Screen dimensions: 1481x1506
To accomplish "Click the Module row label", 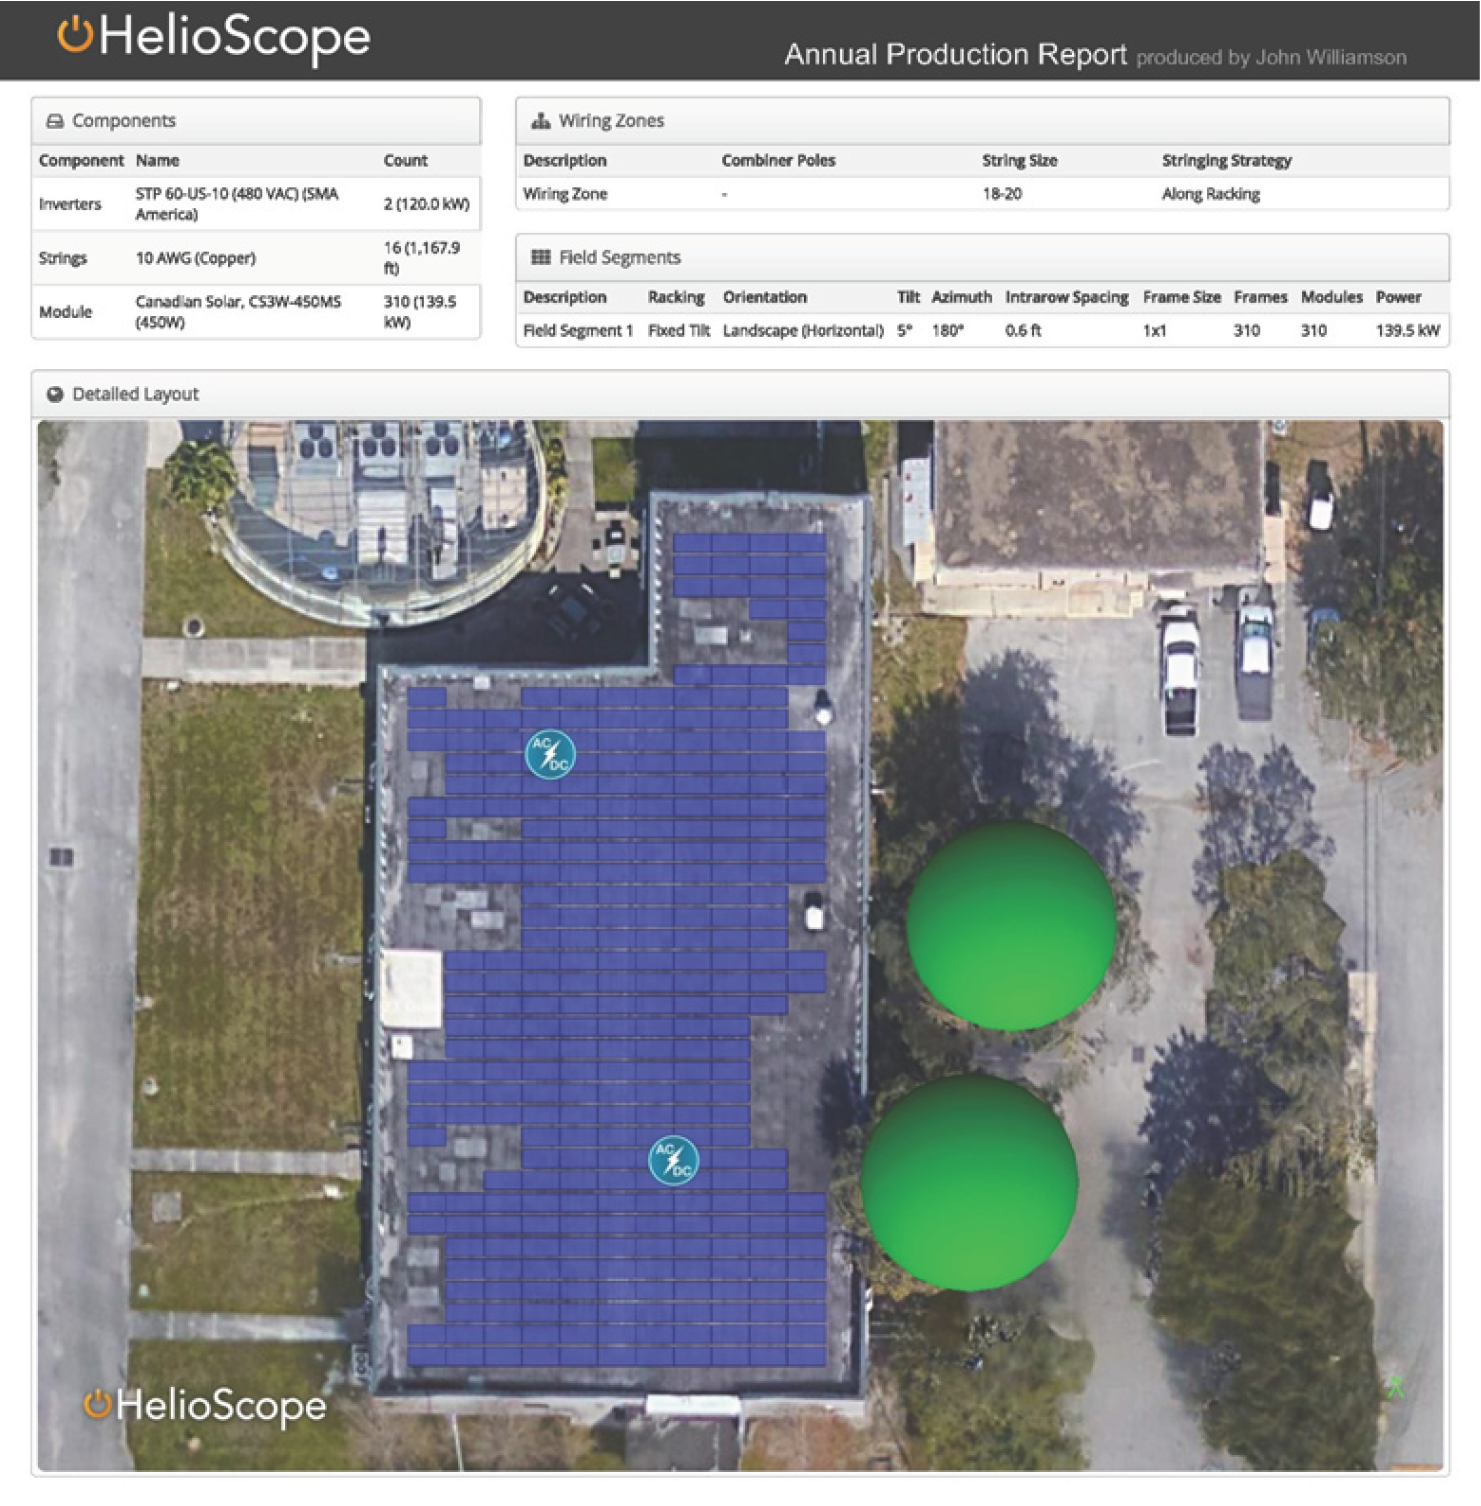I will pyautogui.click(x=66, y=312).
